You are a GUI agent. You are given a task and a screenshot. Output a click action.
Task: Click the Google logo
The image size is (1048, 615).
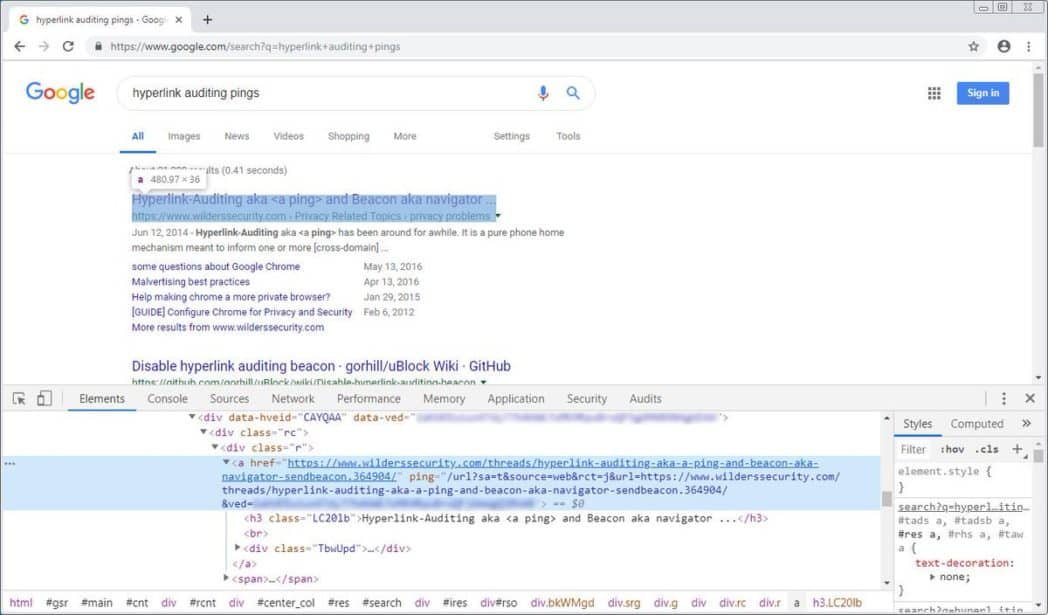click(60, 93)
